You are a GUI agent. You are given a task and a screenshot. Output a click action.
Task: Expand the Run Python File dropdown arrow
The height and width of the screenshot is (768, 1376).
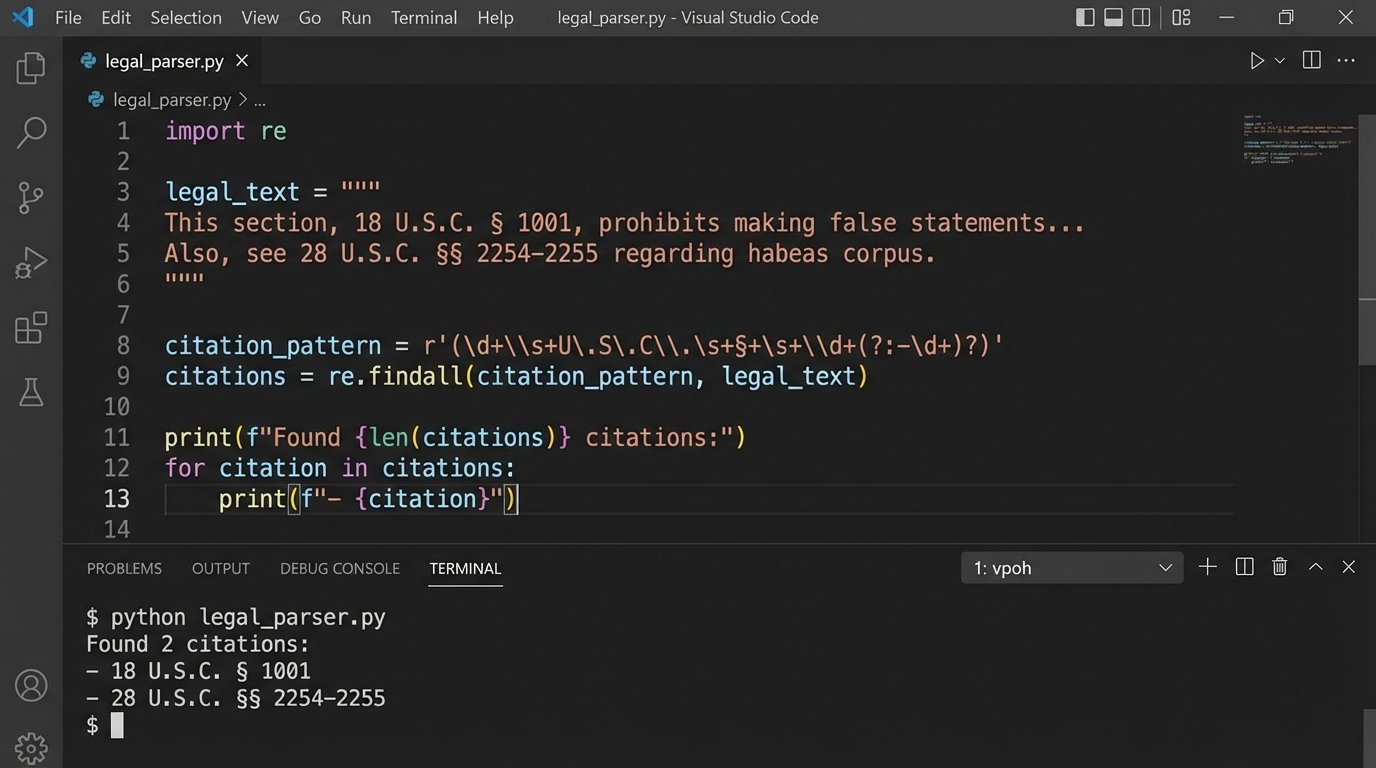1279,61
